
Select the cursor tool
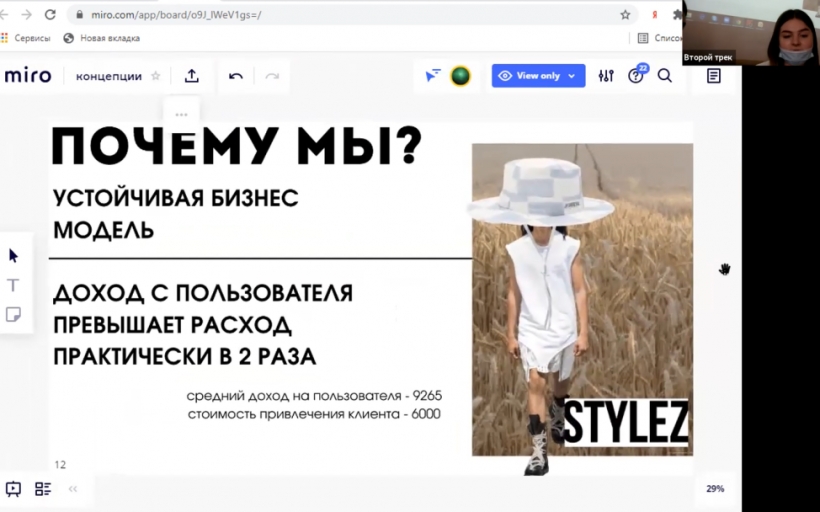click(x=14, y=256)
